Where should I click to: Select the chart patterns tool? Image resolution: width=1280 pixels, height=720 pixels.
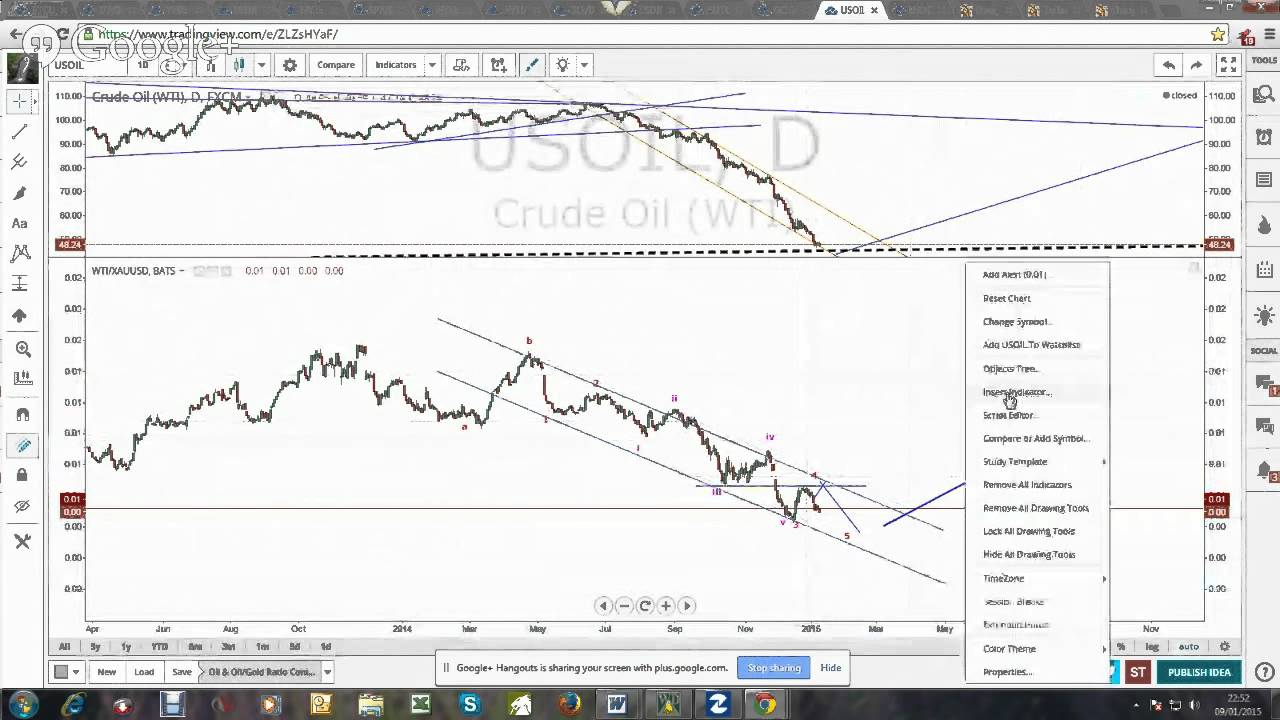[20, 254]
